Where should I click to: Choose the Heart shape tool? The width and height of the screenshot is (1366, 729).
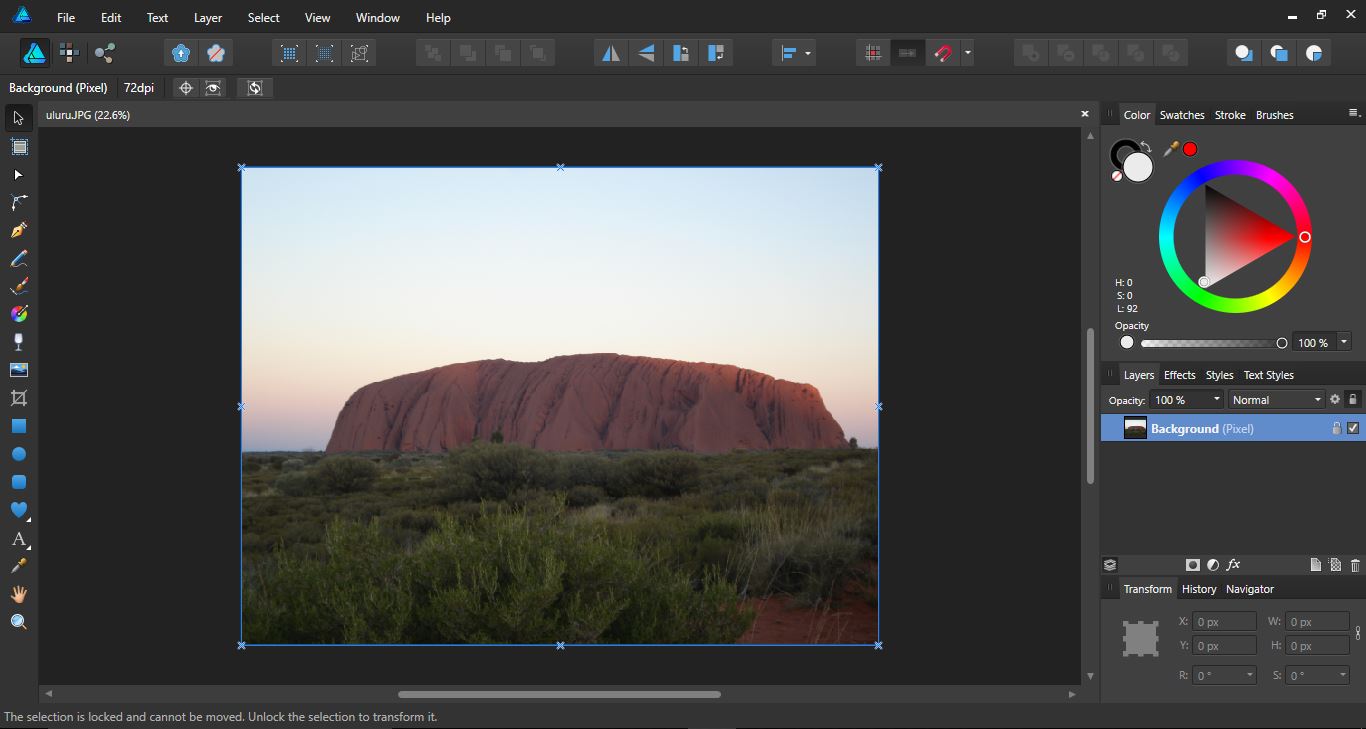(17, 511)
